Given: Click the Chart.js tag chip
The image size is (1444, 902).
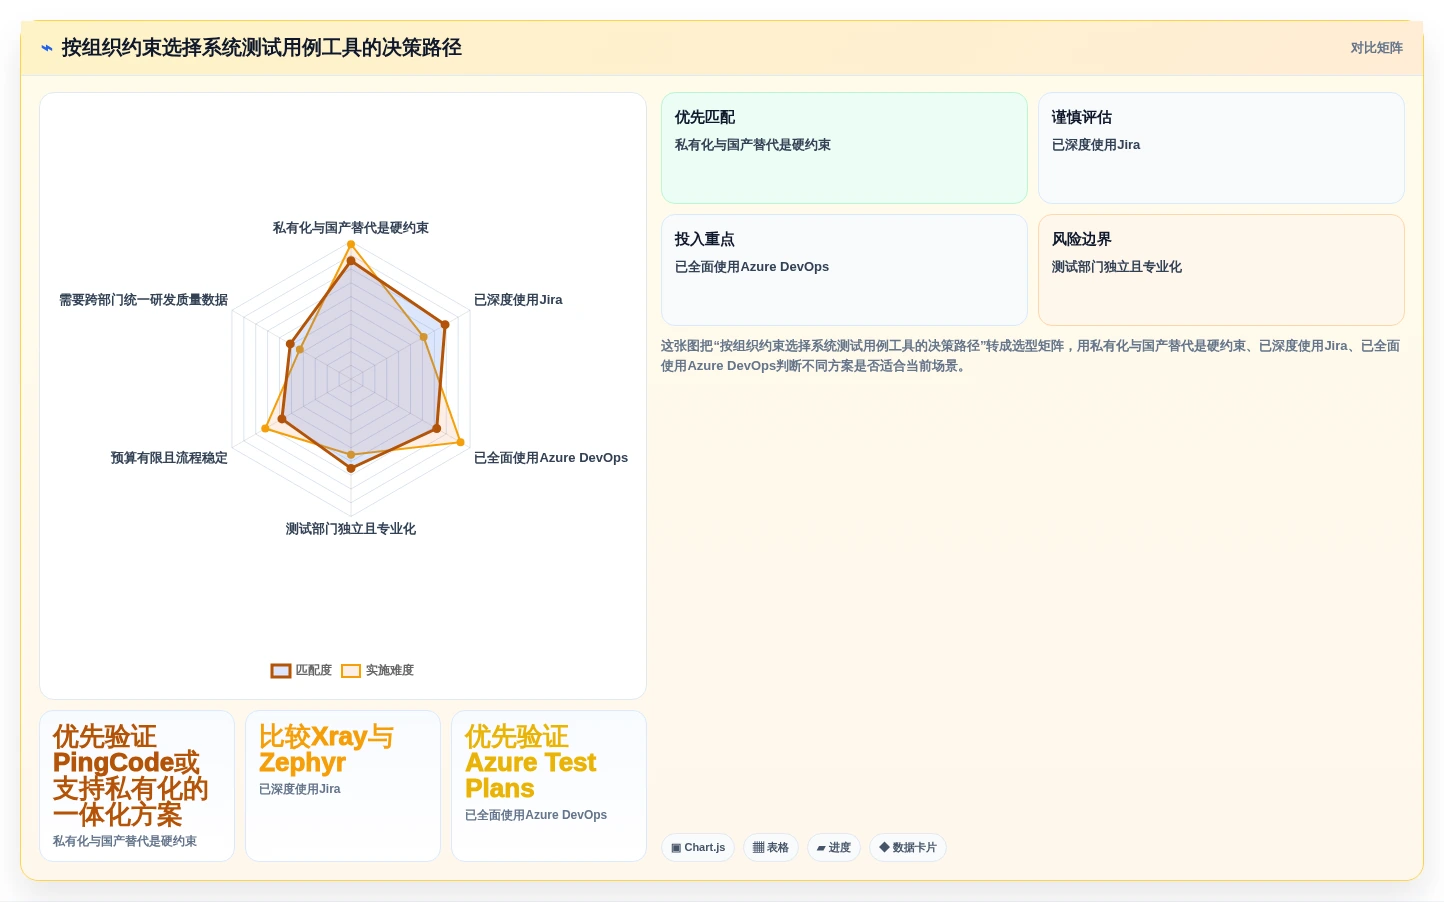Looking at the screenshot, I should coord(698,848).
